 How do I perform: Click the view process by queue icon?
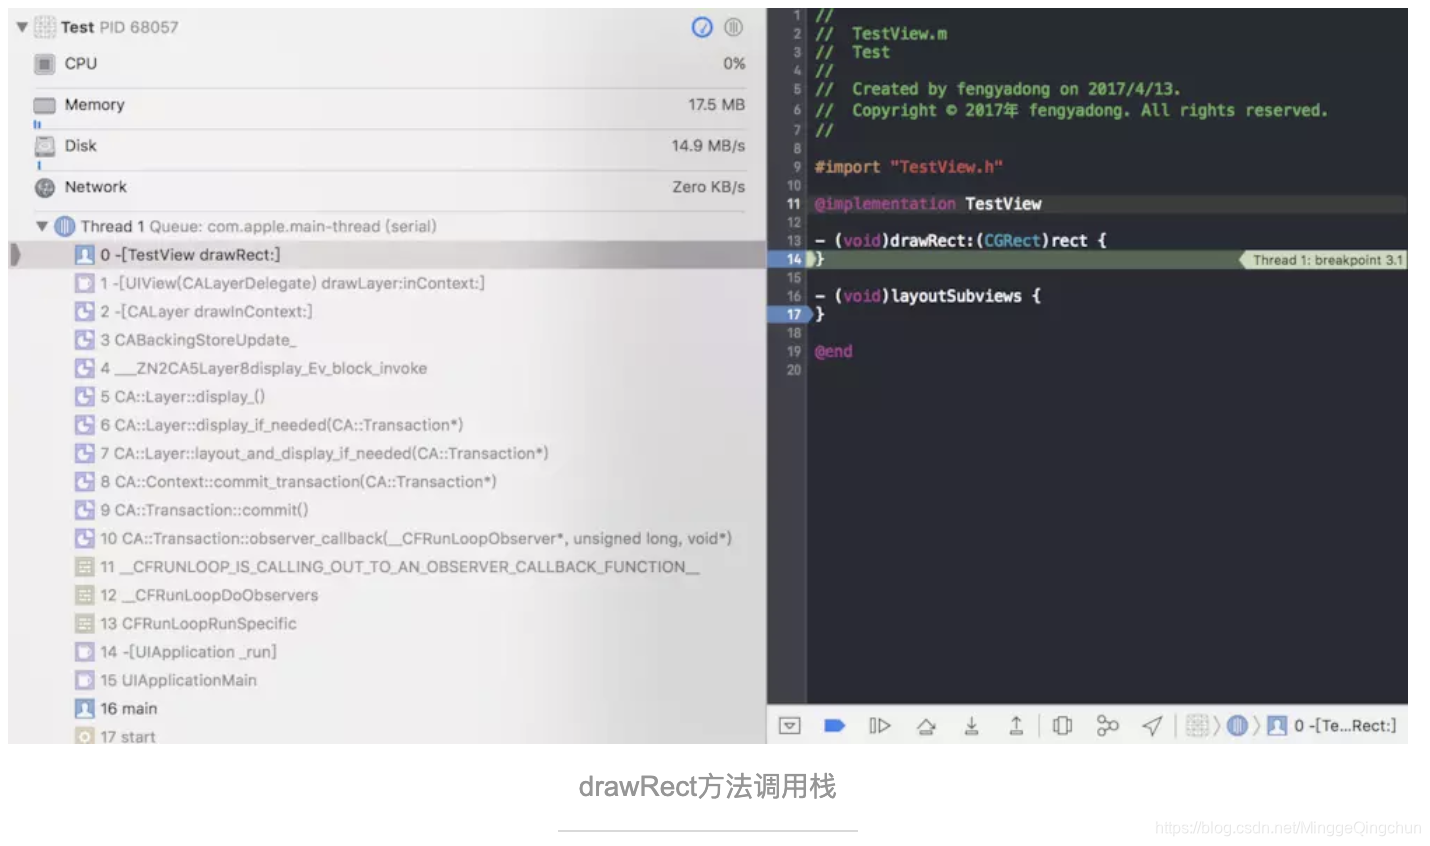tap(733, 27)
